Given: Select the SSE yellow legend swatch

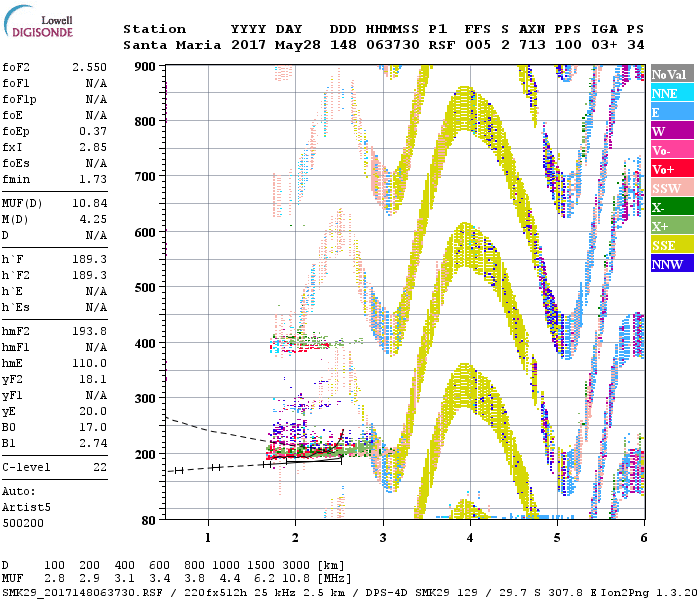Looking at the screenshot, I should click(672, 245).
